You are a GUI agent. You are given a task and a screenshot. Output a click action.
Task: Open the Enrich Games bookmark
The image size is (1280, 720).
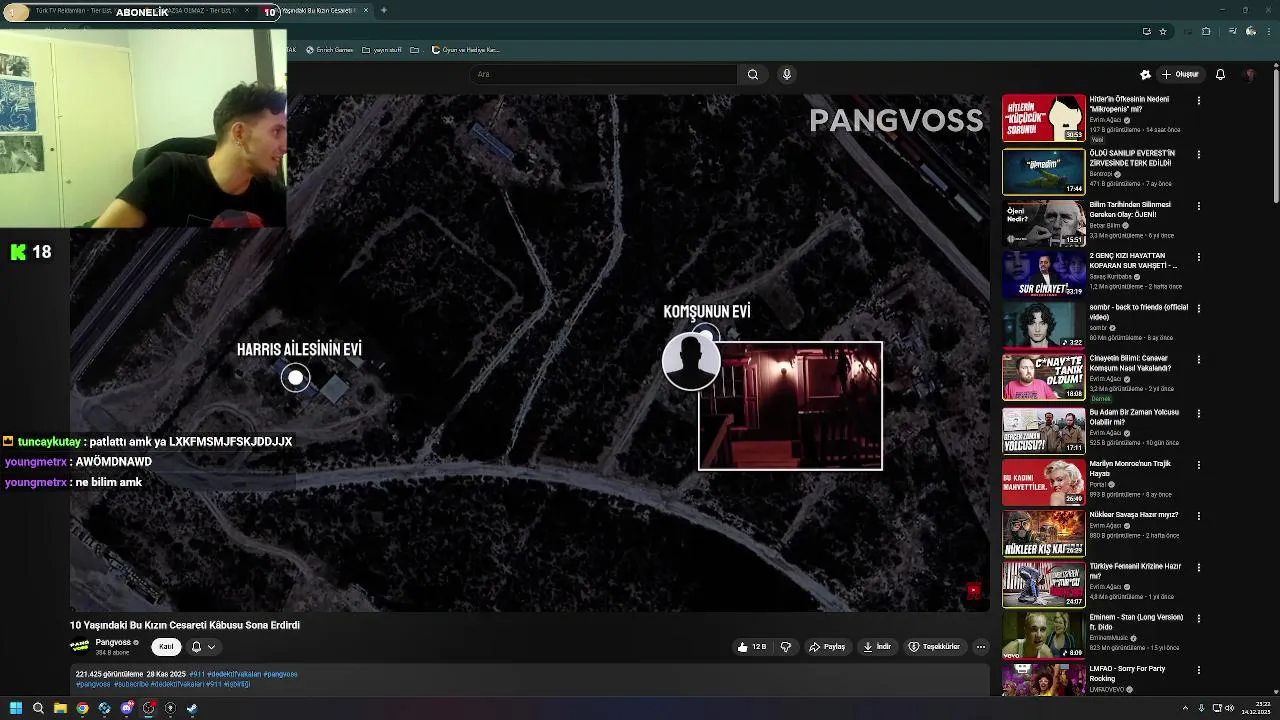pyautogui.click(x=330, y=50)
